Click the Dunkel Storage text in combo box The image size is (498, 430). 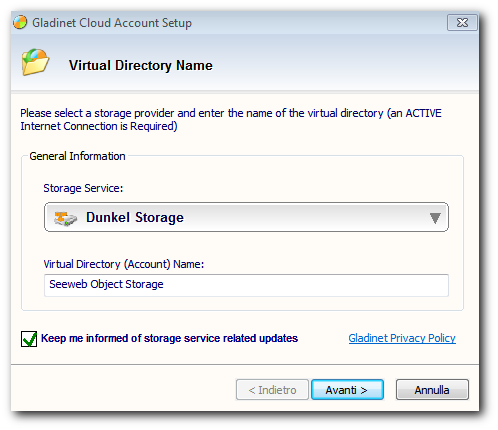[x=135, y=217]
